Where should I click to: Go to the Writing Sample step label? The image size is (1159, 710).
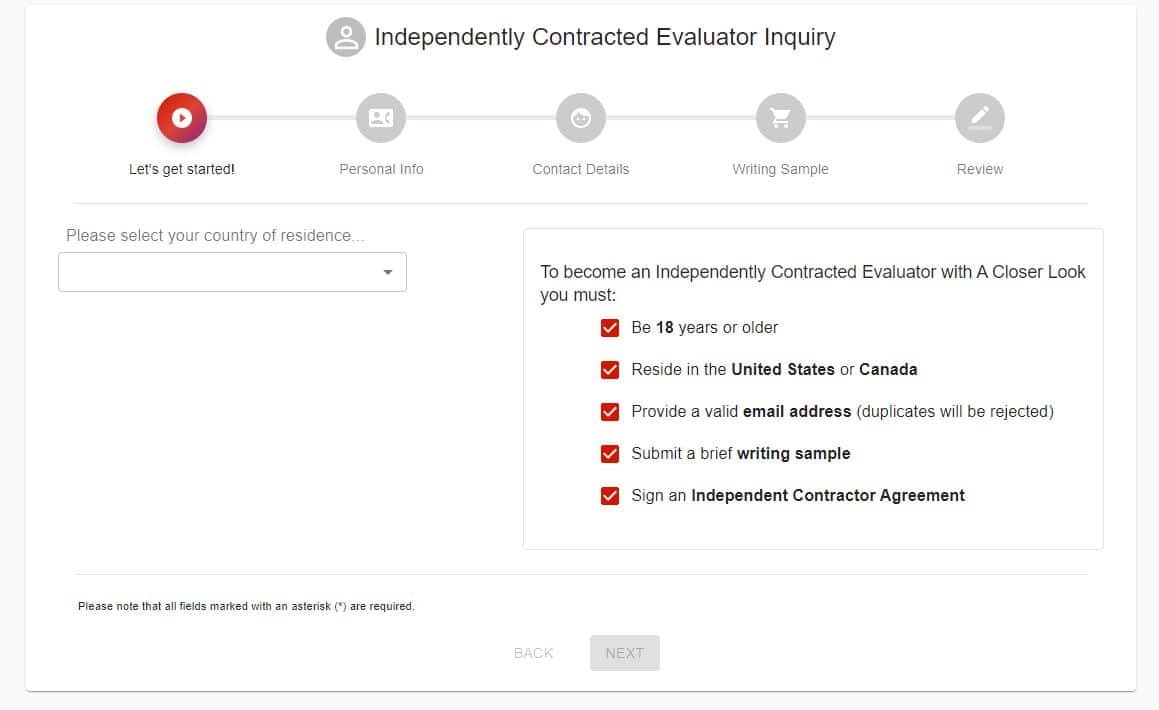(x=781, y=169)
